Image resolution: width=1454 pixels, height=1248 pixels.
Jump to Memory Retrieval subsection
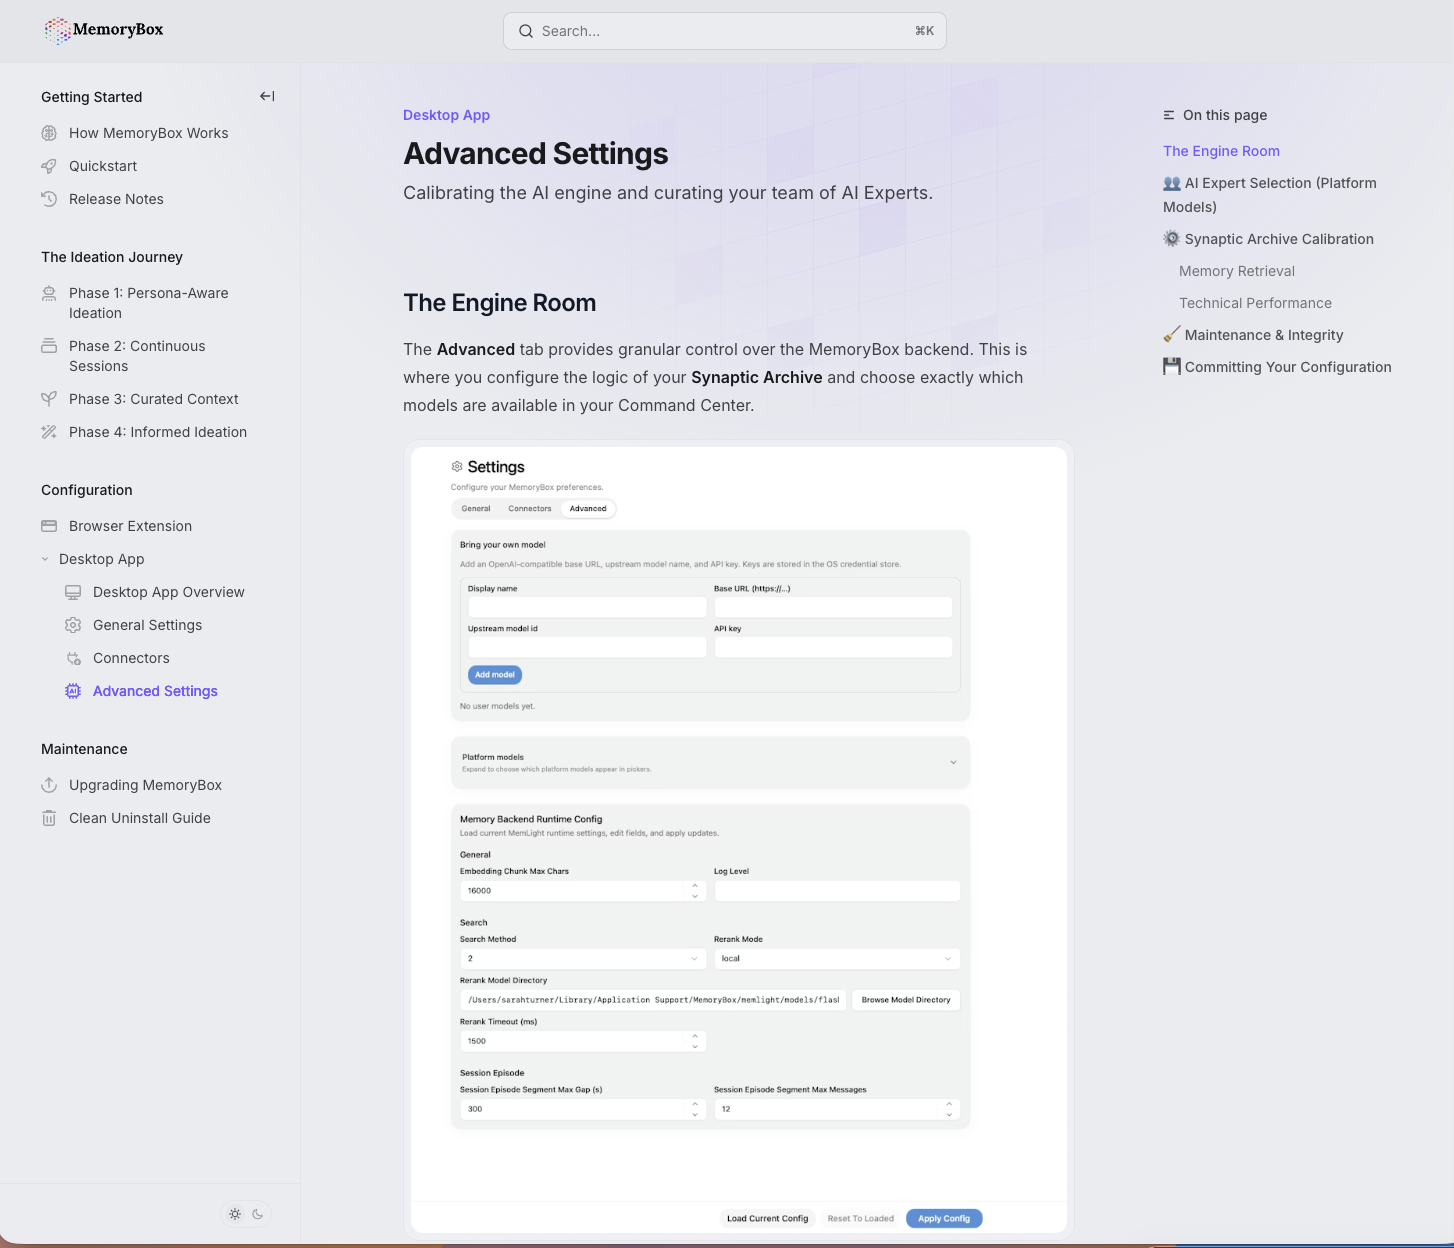click(x=1237, y=271)
